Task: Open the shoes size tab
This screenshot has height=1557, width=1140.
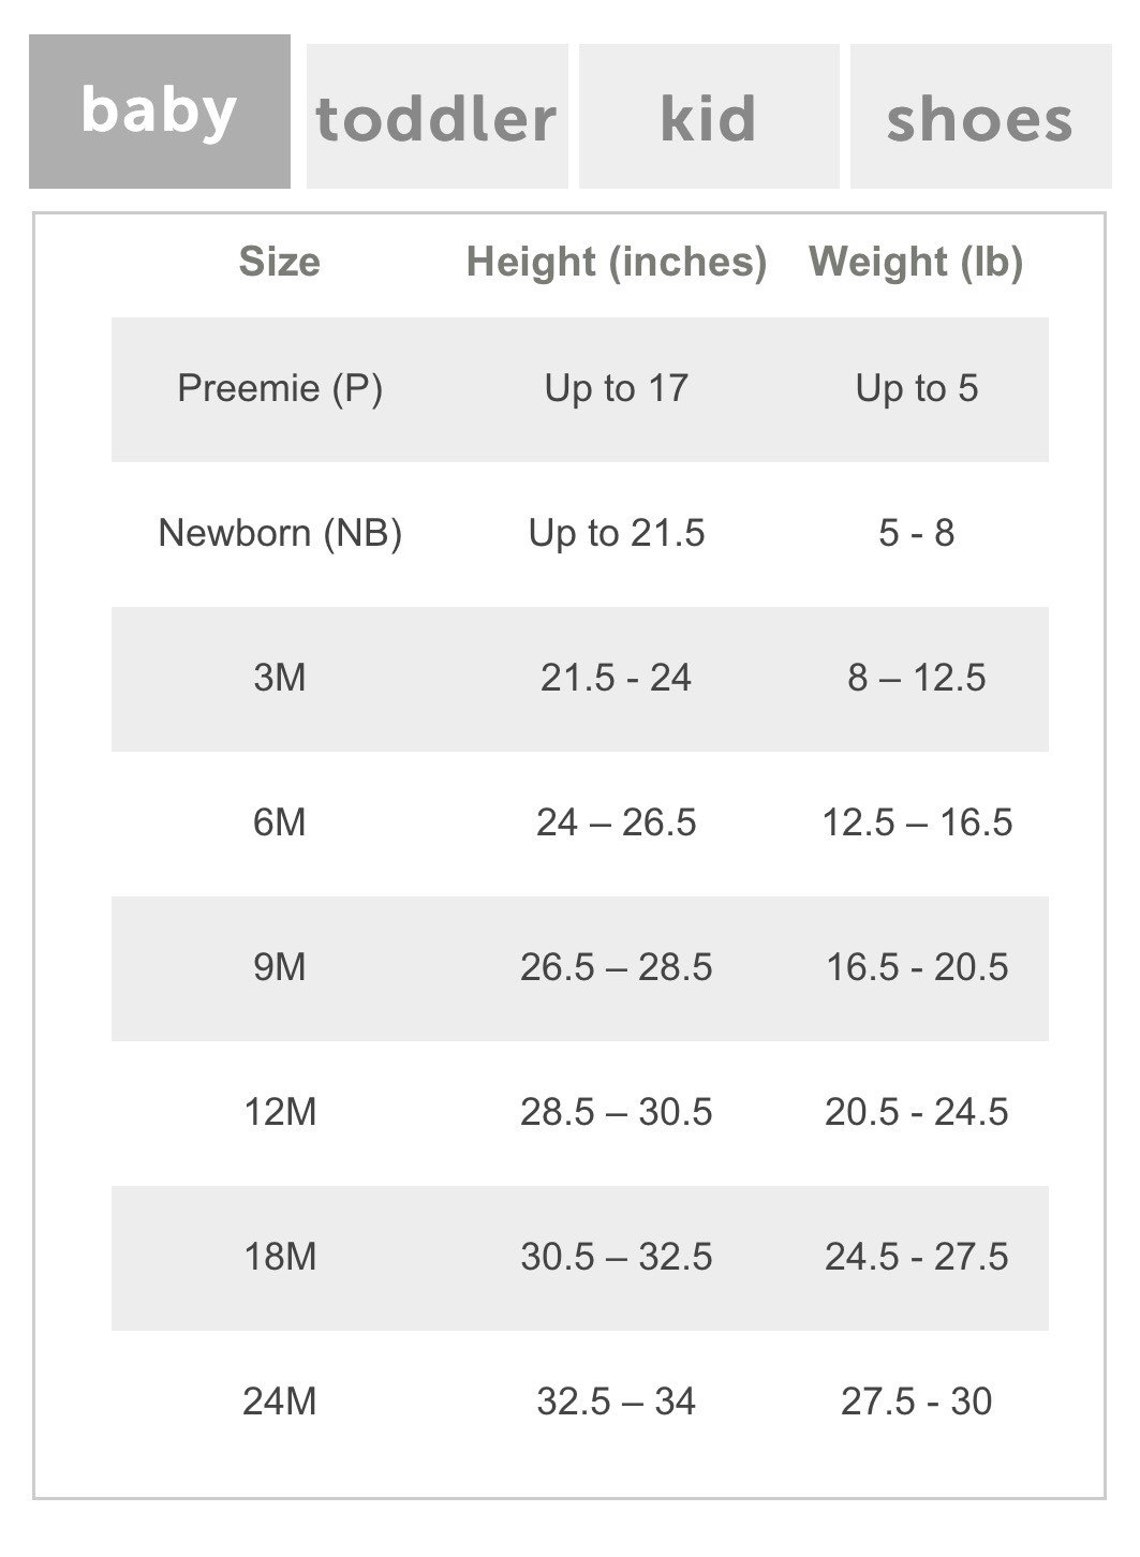Action: tap(981, 116)
